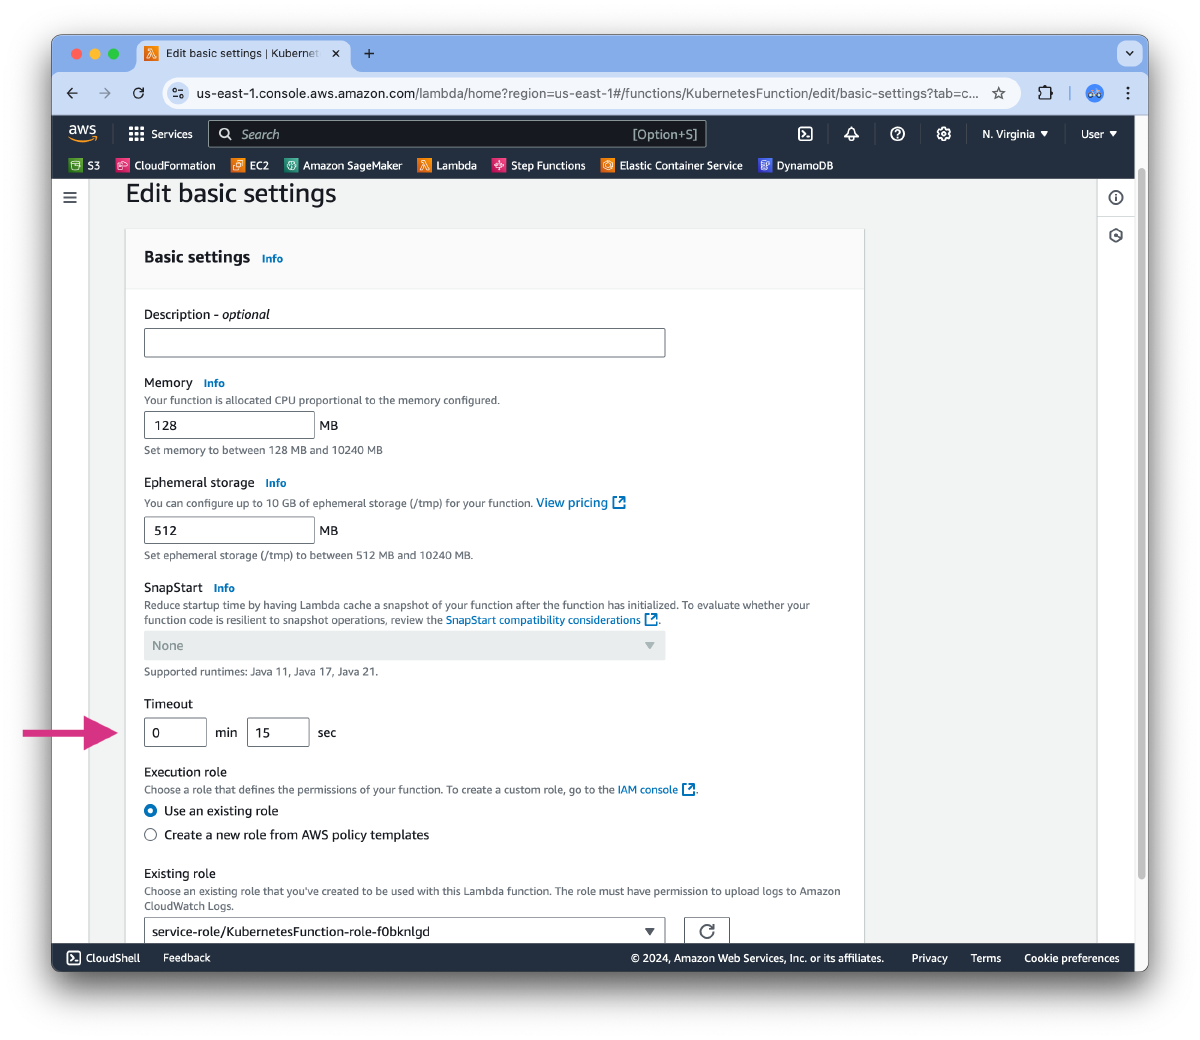Open the Privacy footer link

929,958
